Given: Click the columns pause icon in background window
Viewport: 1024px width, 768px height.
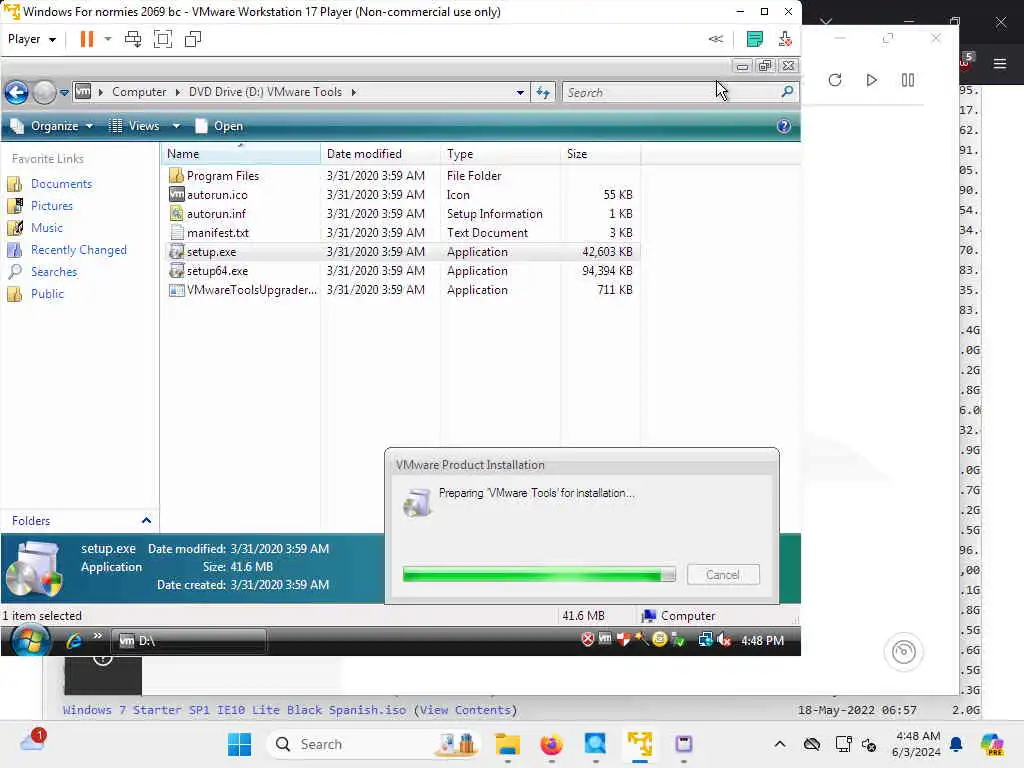Looking at the screenshot, I should tap(908, 80).
